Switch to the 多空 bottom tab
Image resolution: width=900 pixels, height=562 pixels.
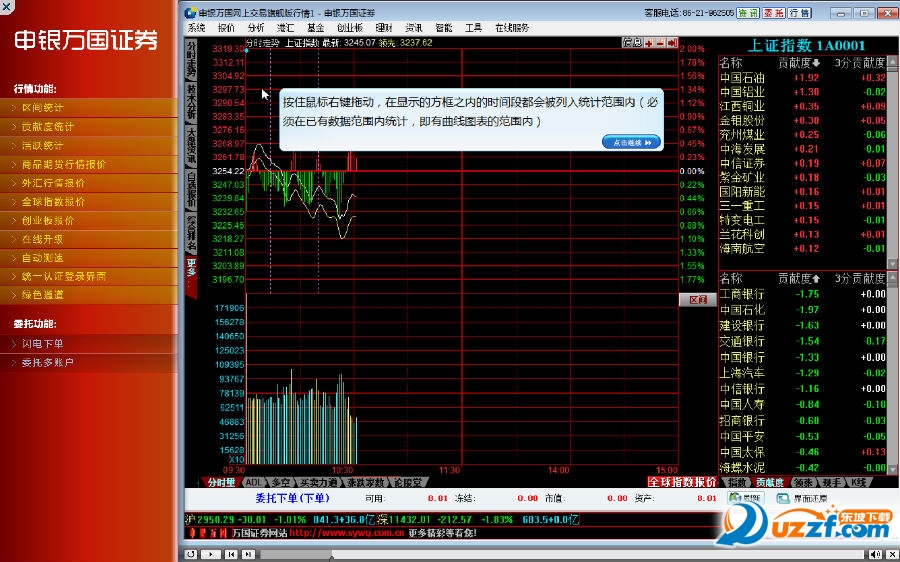tap(281, 482)
